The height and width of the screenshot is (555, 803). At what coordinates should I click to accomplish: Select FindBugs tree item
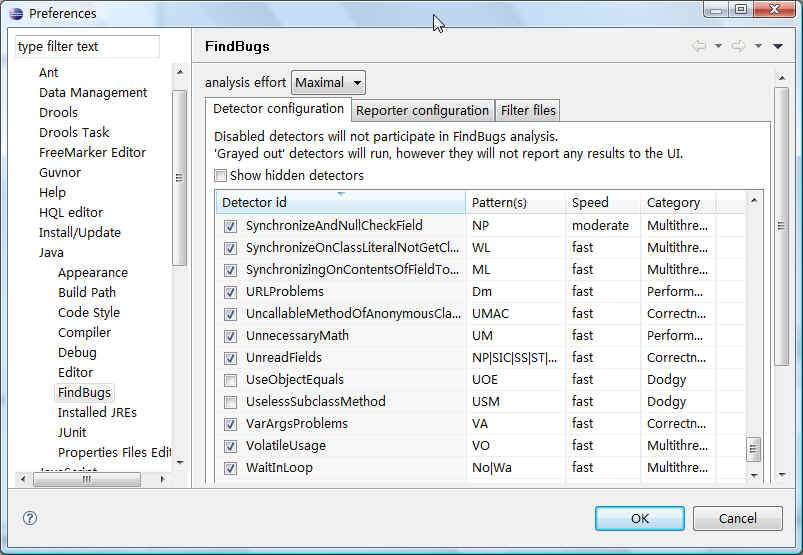coord(84,393)
